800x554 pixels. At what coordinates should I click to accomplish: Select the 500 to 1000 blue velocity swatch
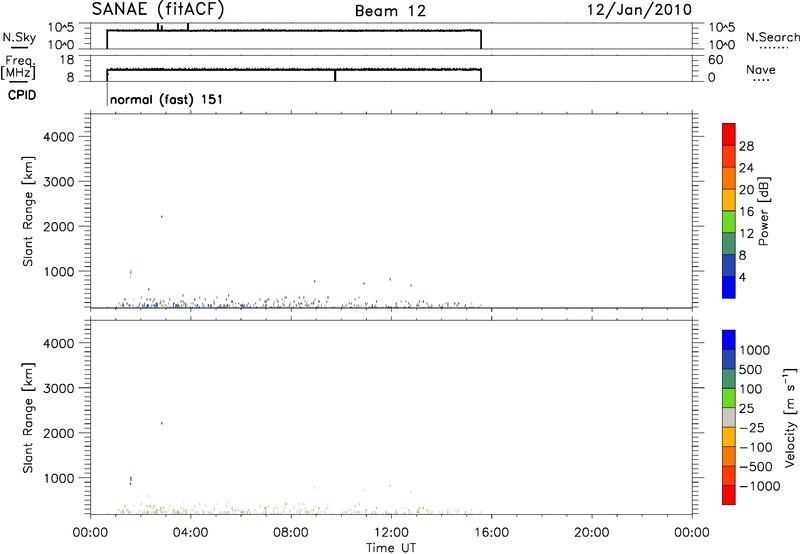point(729,359)
